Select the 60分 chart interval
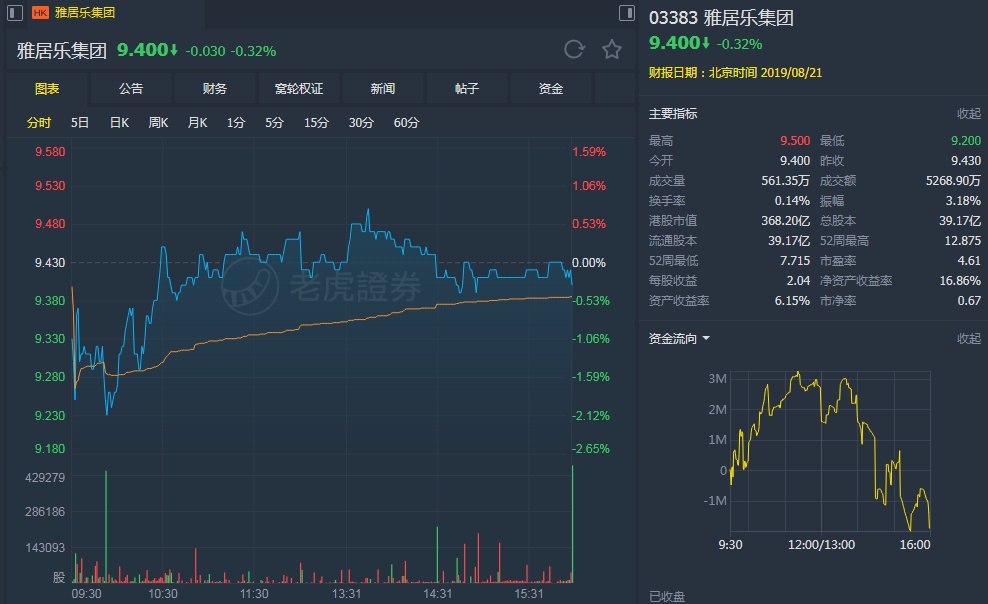 (406, 123)
